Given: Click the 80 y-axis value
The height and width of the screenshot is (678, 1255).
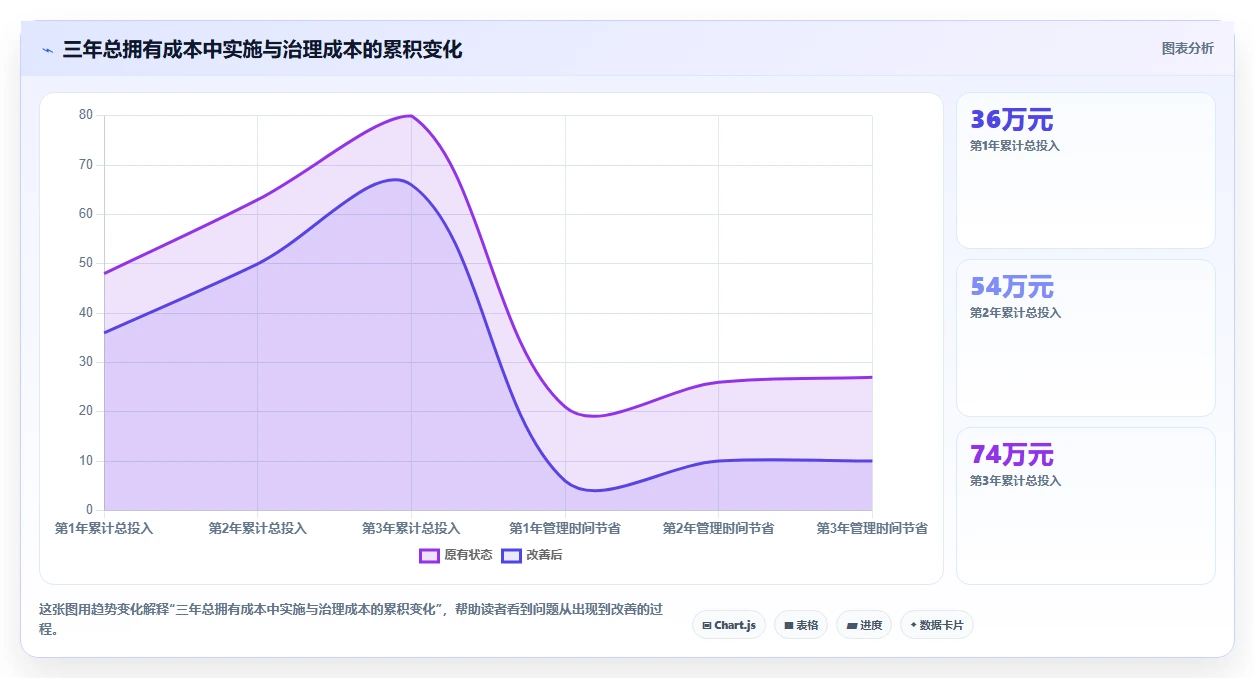Looking at the screenshot, I should pos(86,115).
